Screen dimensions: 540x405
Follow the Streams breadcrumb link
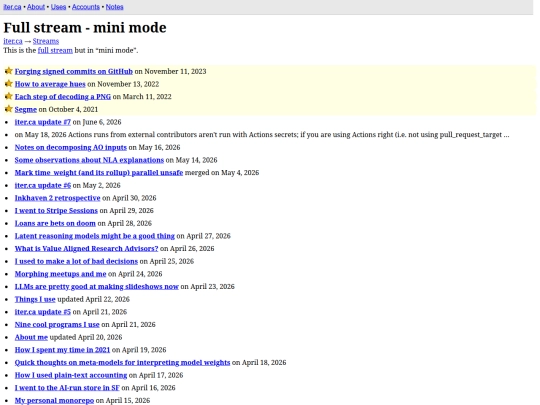(46, 41)
